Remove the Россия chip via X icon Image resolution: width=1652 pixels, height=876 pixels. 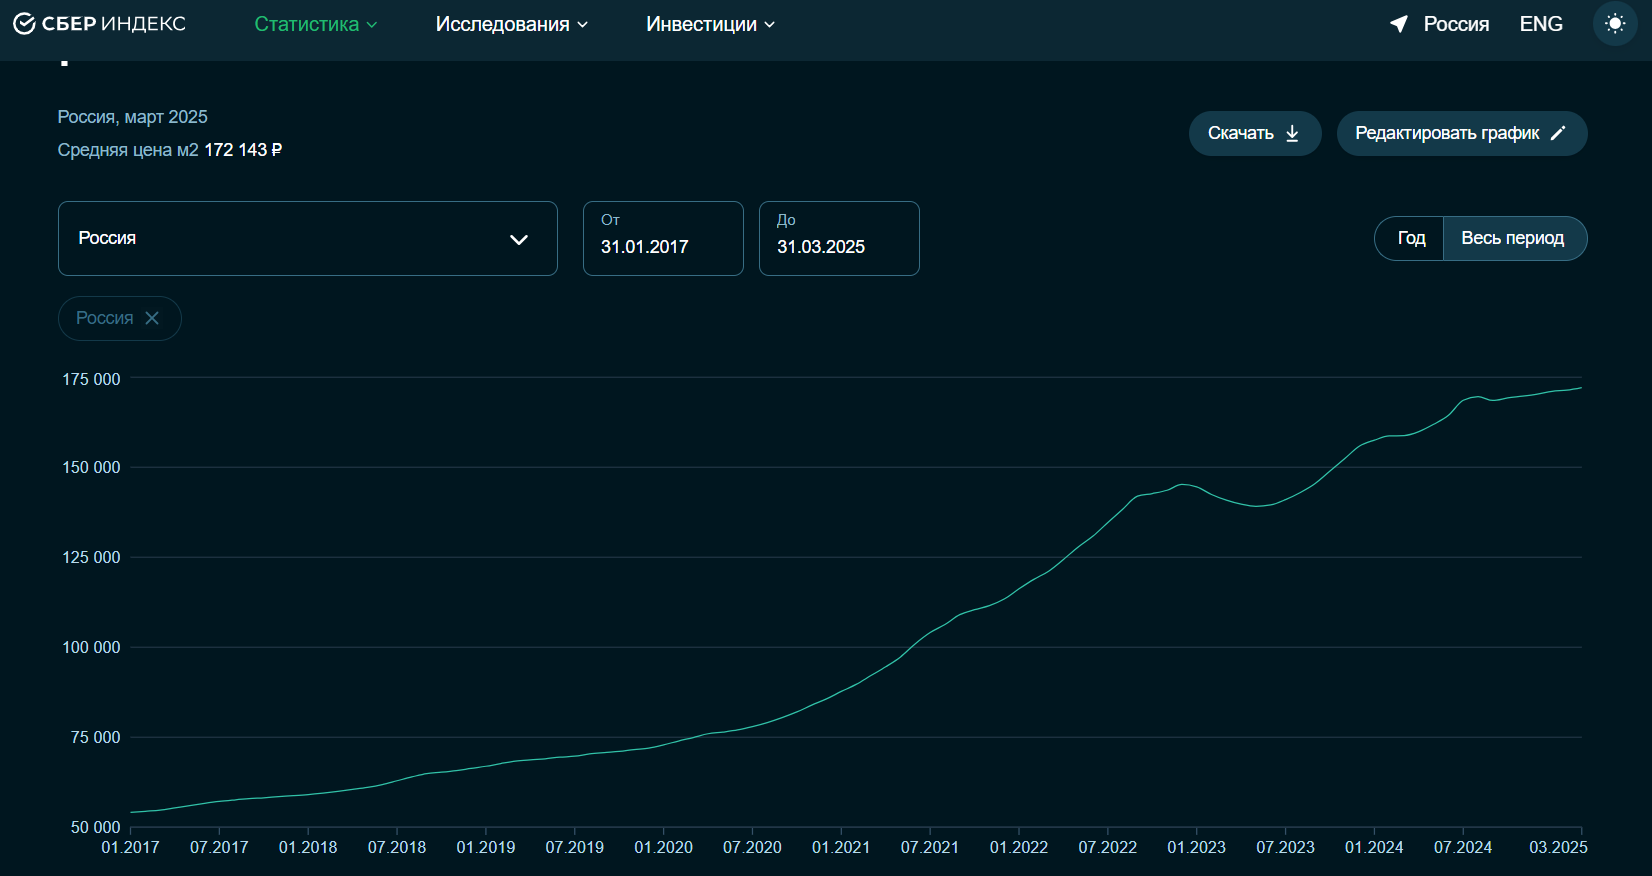152,318
